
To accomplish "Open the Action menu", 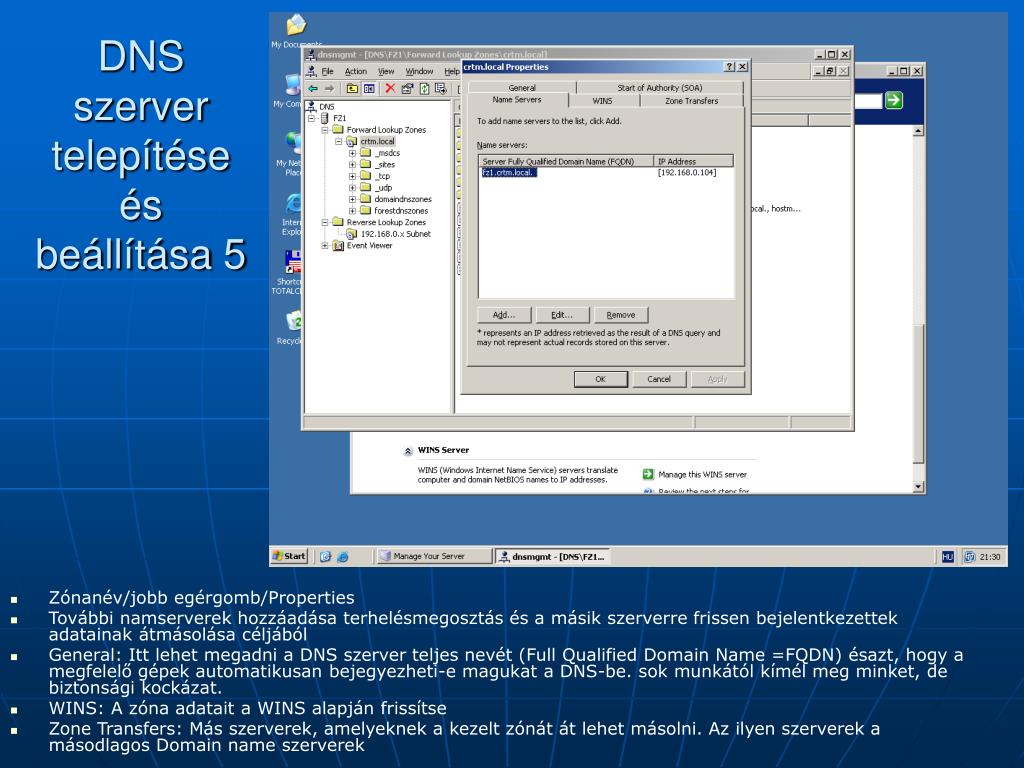I will tap(356, 71).
